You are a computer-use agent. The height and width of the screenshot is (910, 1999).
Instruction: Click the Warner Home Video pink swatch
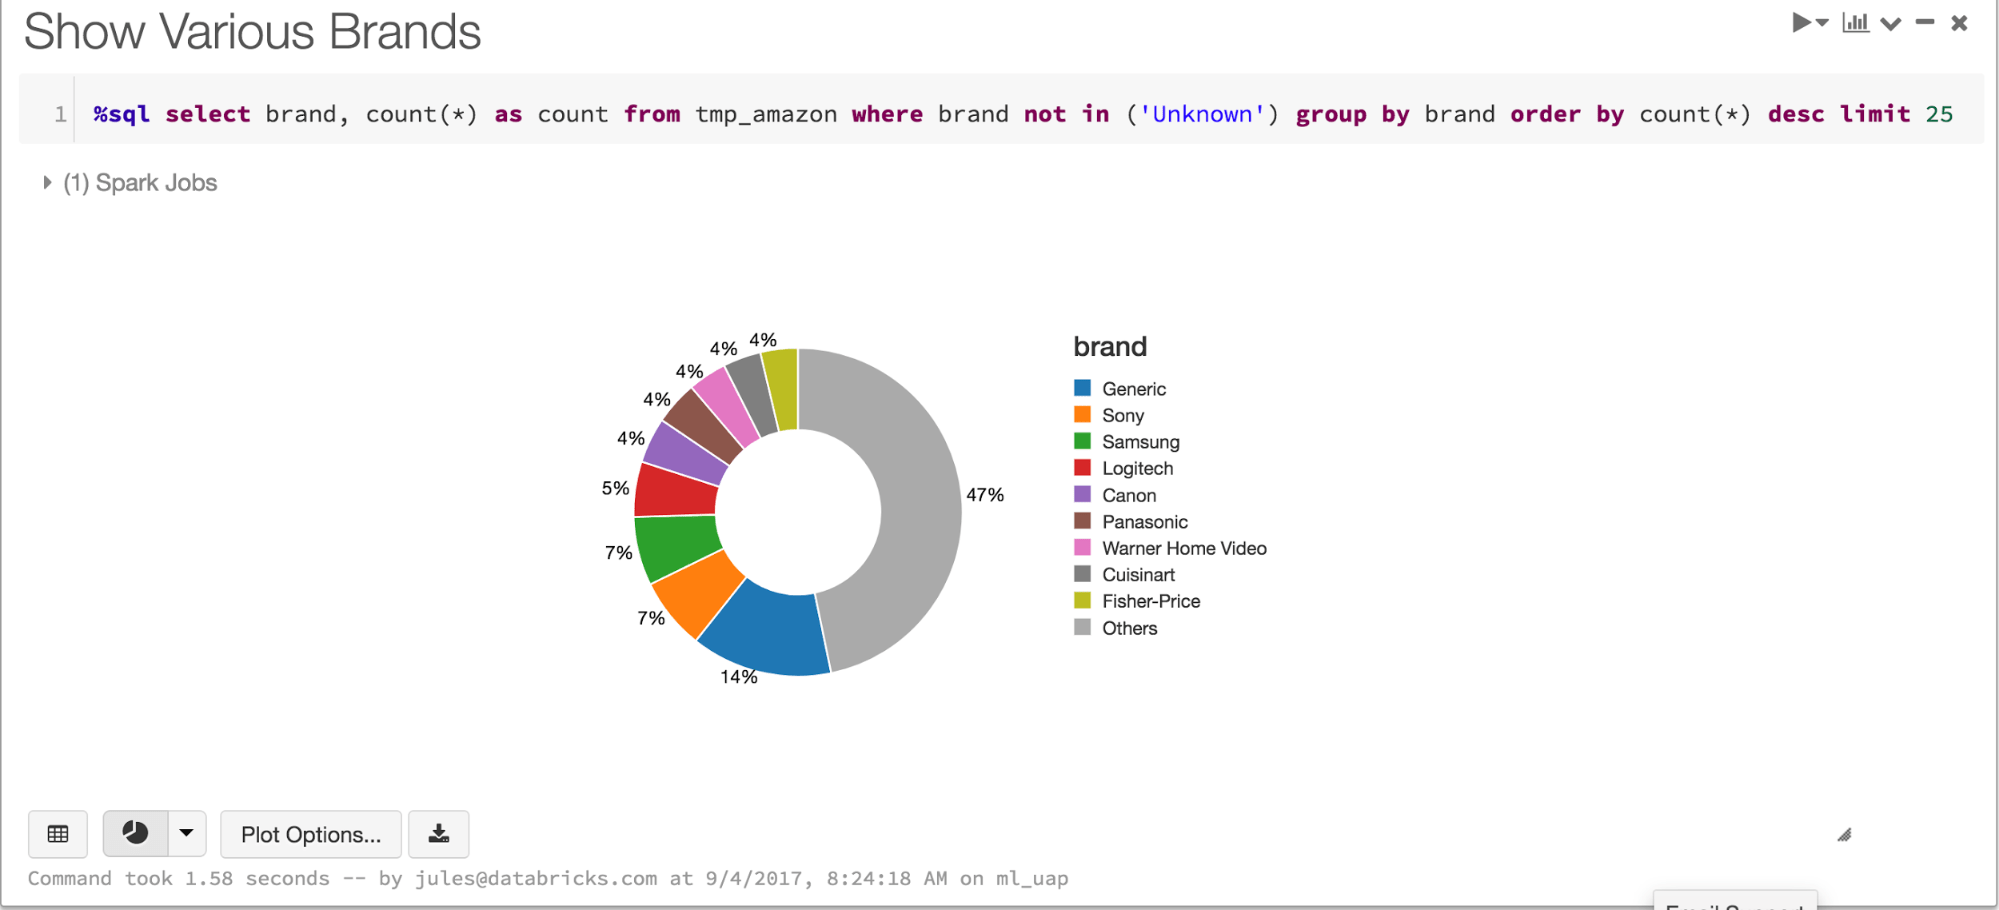[1082, 547]
